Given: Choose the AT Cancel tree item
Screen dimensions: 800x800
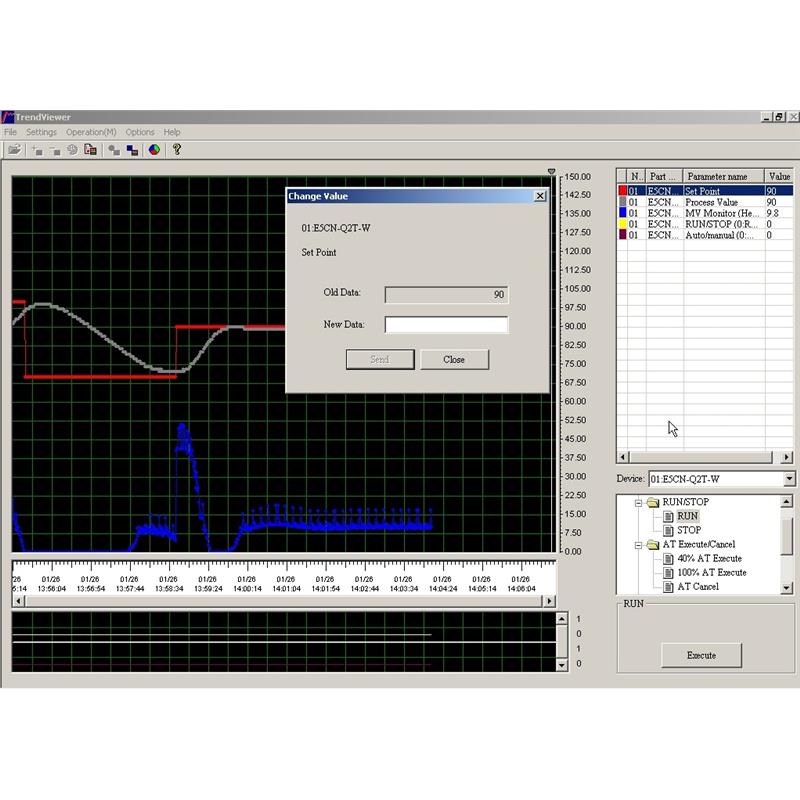Looking at the screenshot, I should pyautogui.click(x=698, y=587).
